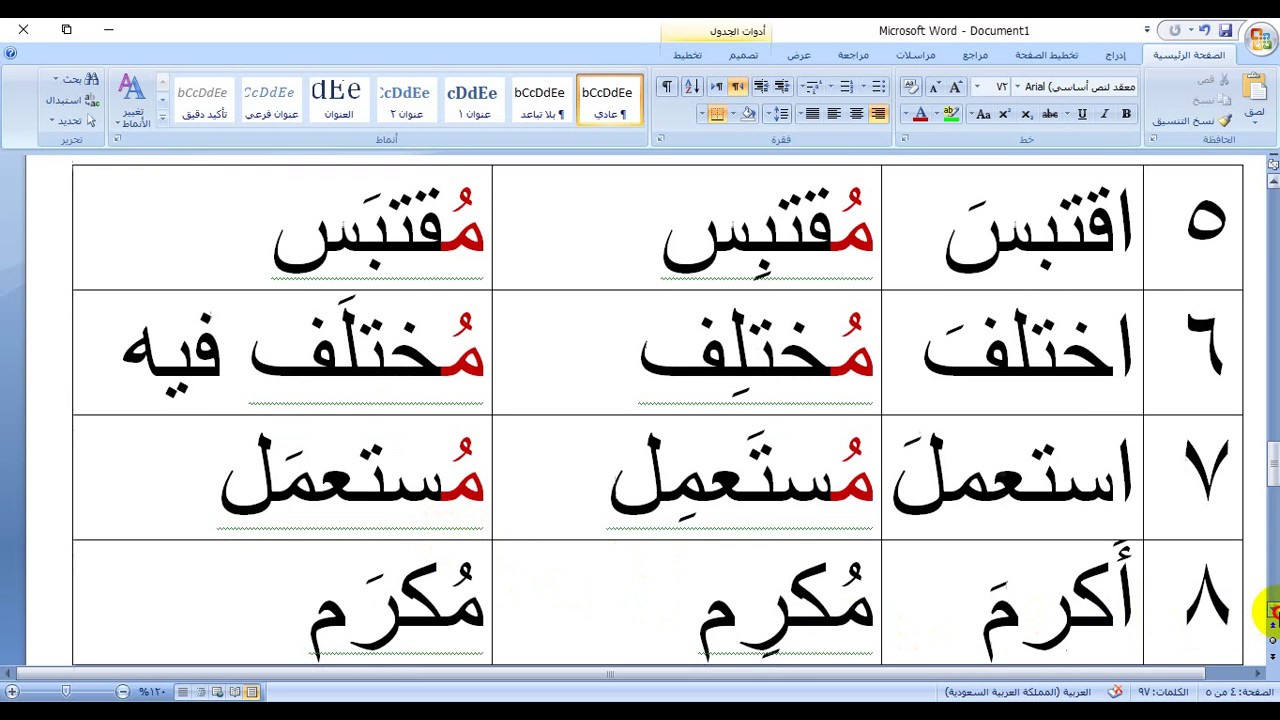Toggle Bold formatting

pos(1126,114)
